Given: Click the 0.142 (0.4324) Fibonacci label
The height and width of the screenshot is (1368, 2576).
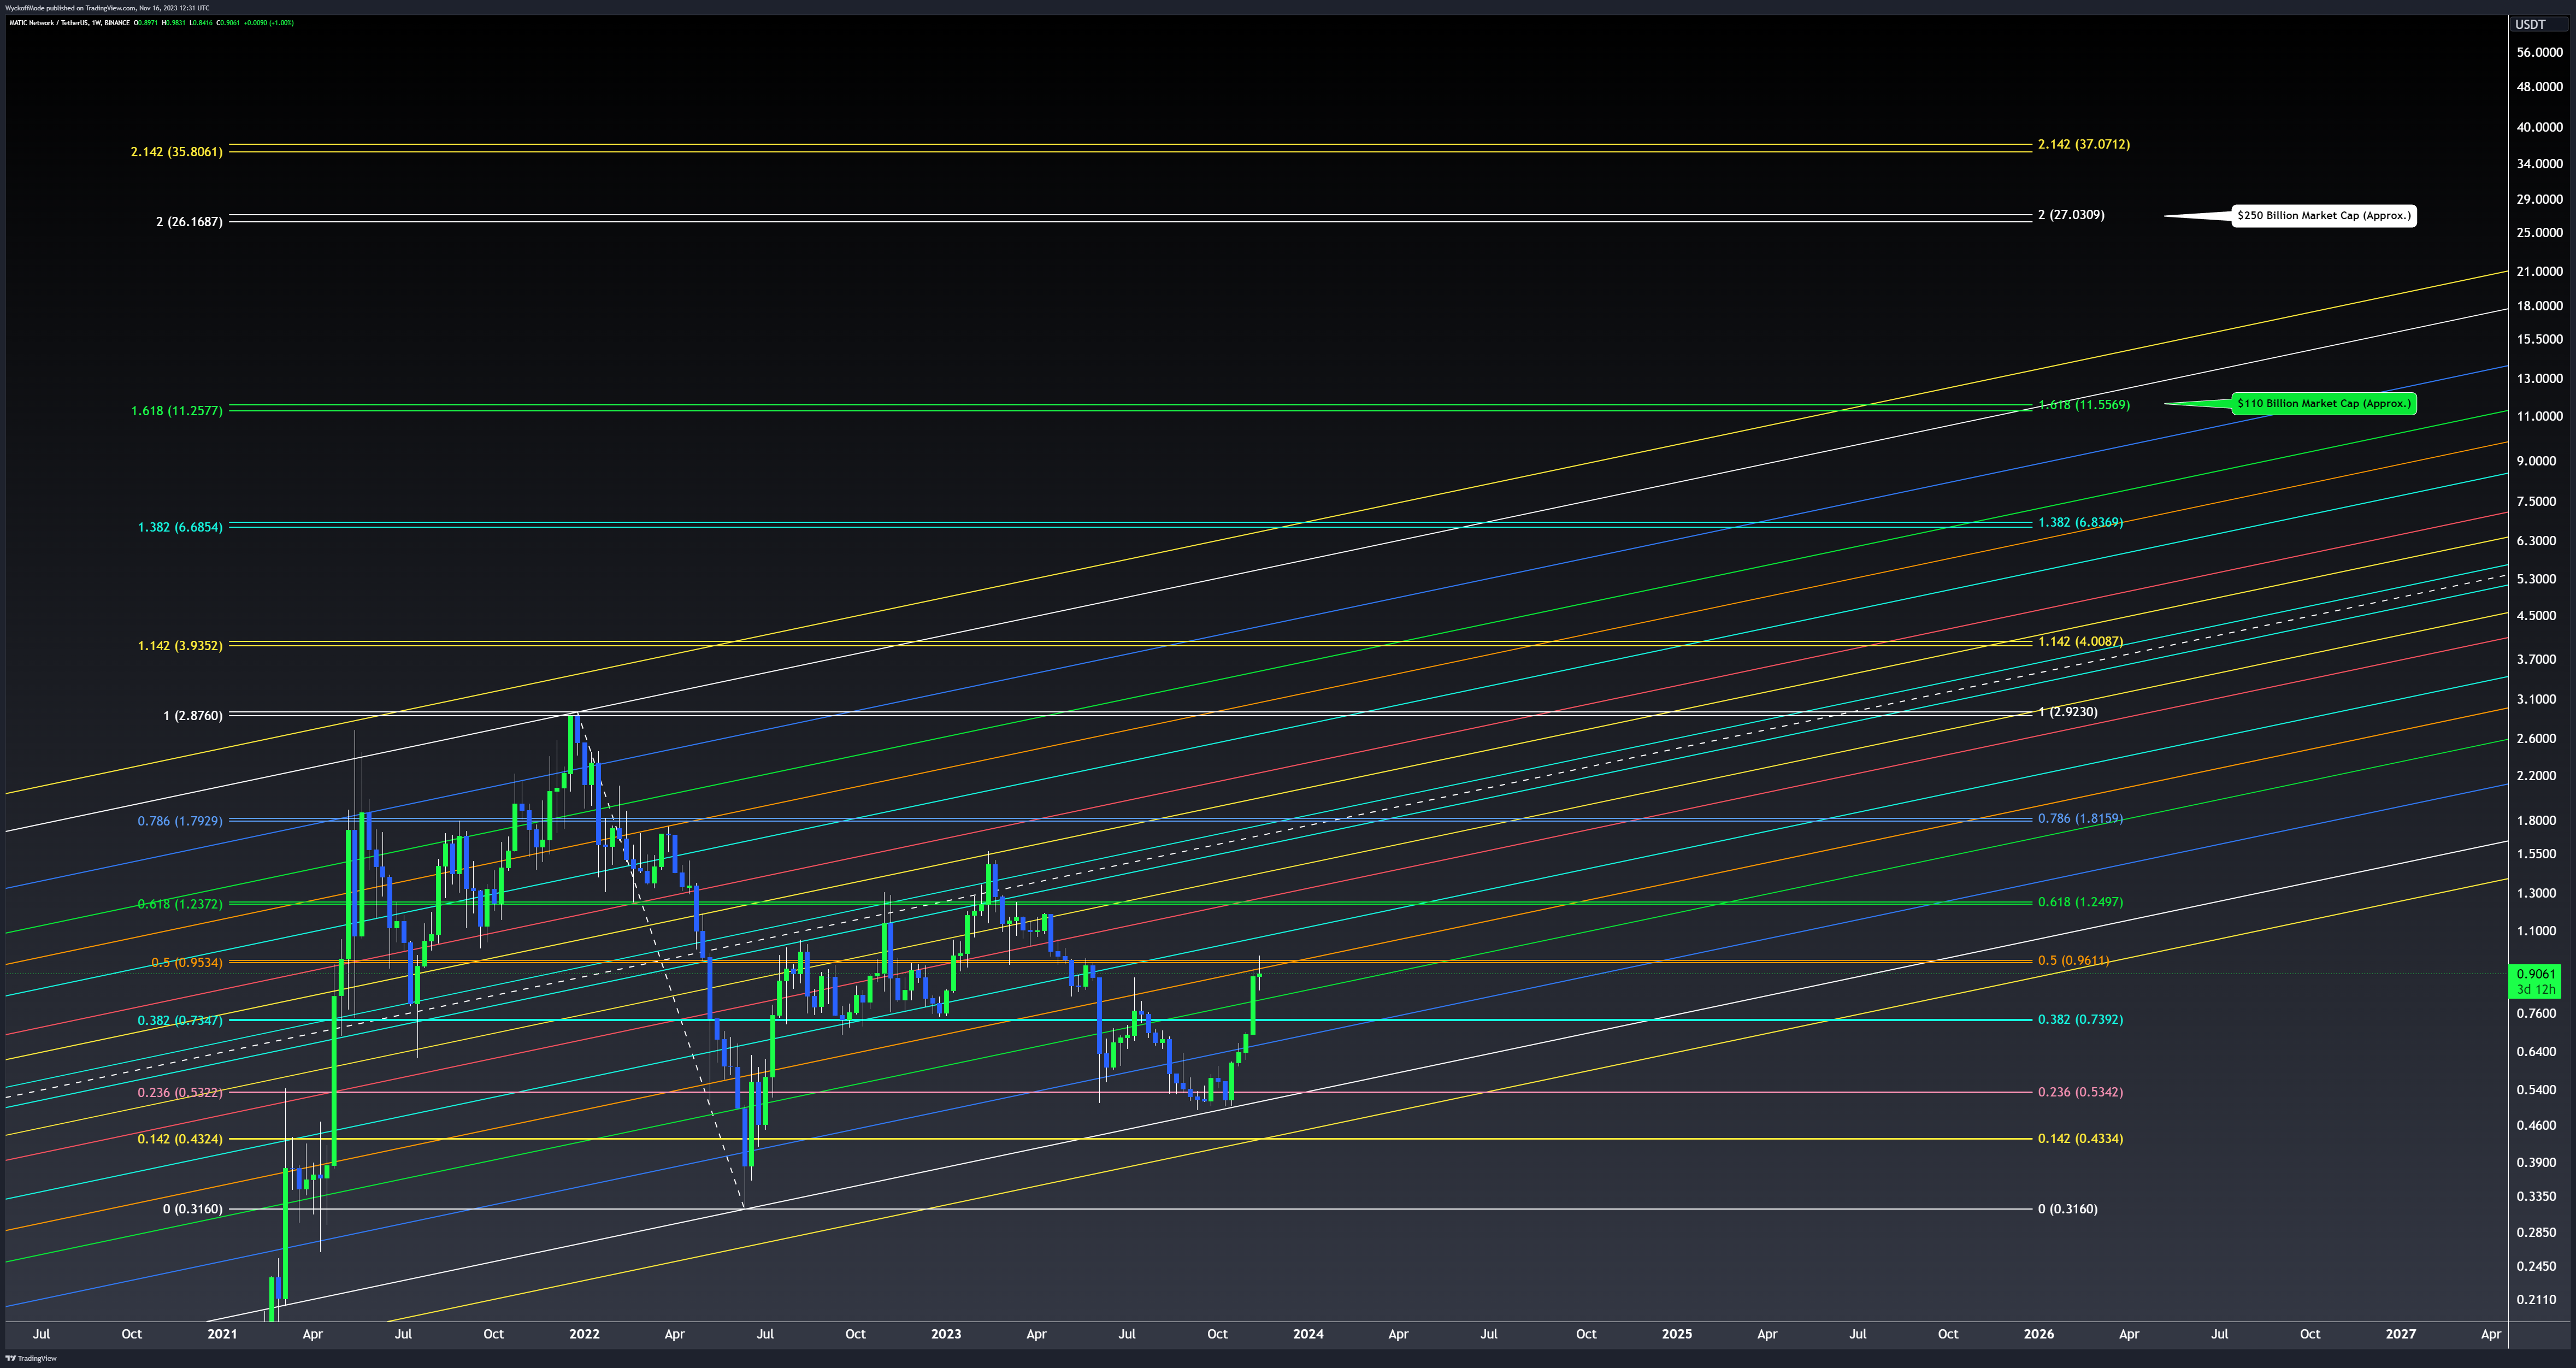Looking at the screenshot, I should [180, 1138].
